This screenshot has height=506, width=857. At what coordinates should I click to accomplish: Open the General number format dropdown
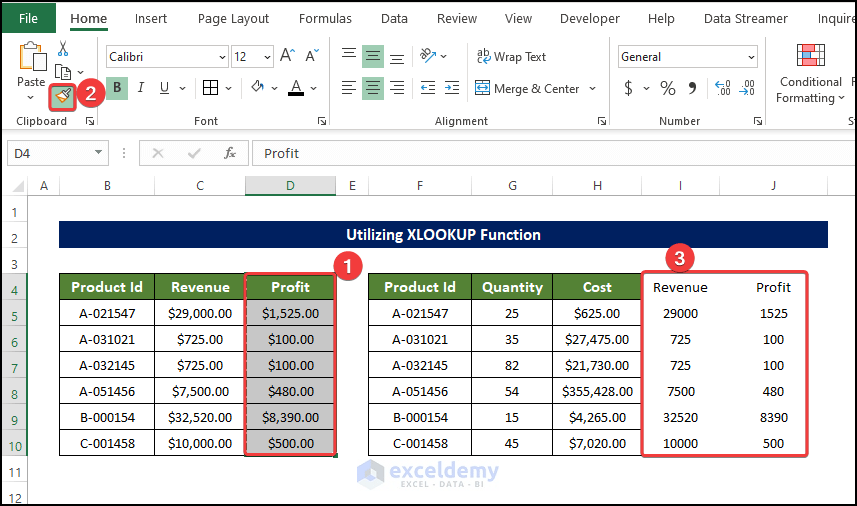(x=752, y=57)
